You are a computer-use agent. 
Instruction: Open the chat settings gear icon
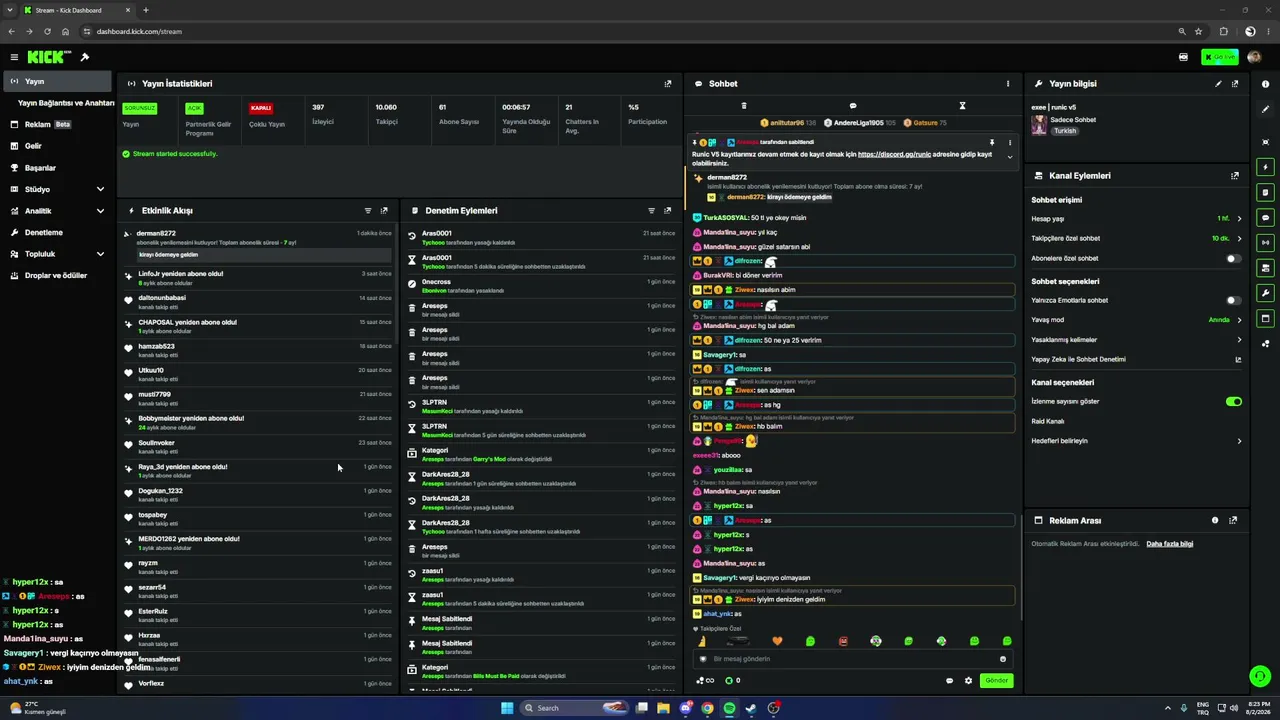pos(968,681)
